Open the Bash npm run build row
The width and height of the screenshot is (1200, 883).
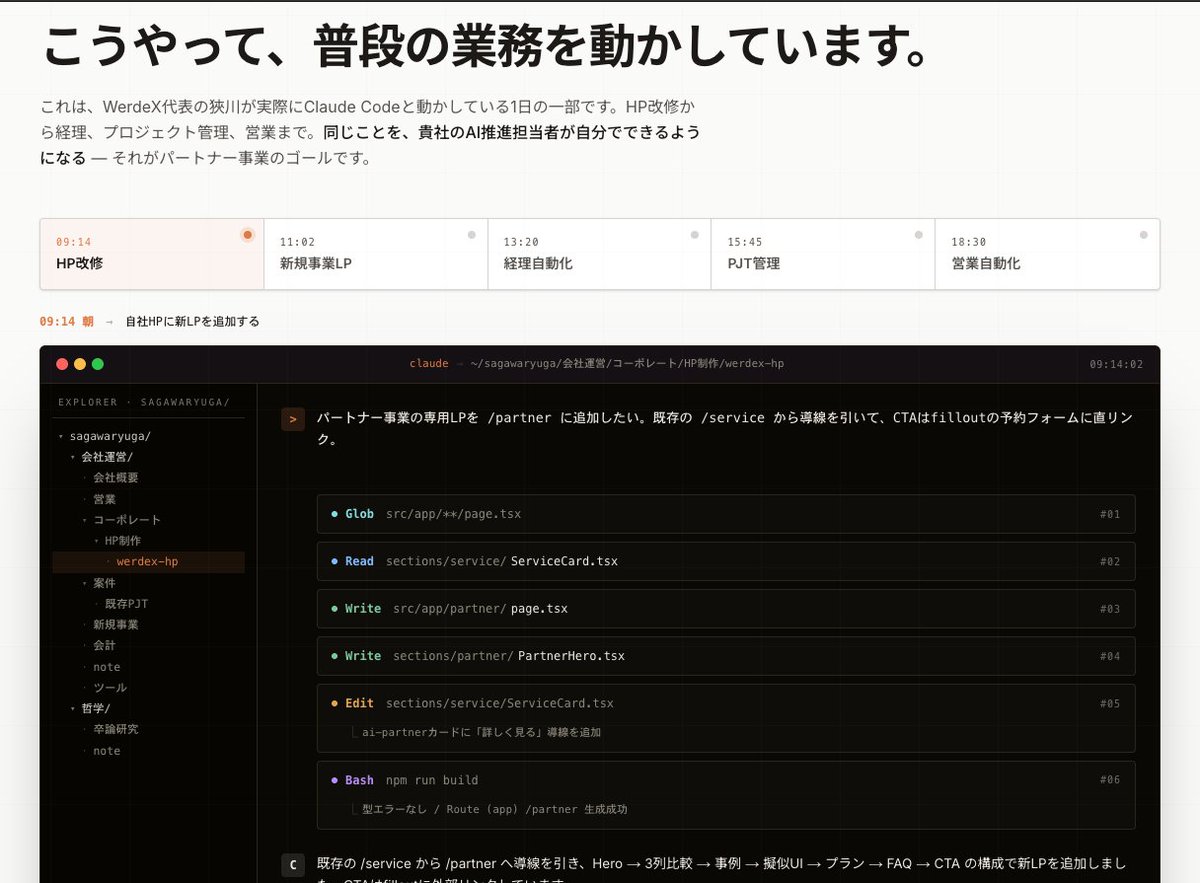(726, 795)
